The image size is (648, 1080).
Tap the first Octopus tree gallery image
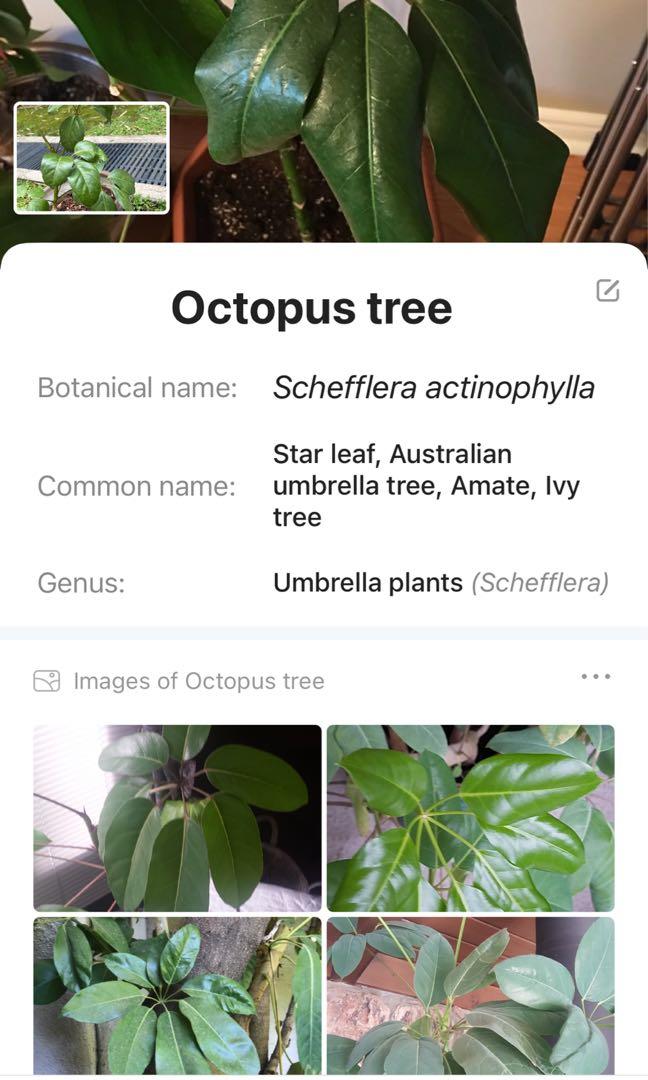pos(177,814)
